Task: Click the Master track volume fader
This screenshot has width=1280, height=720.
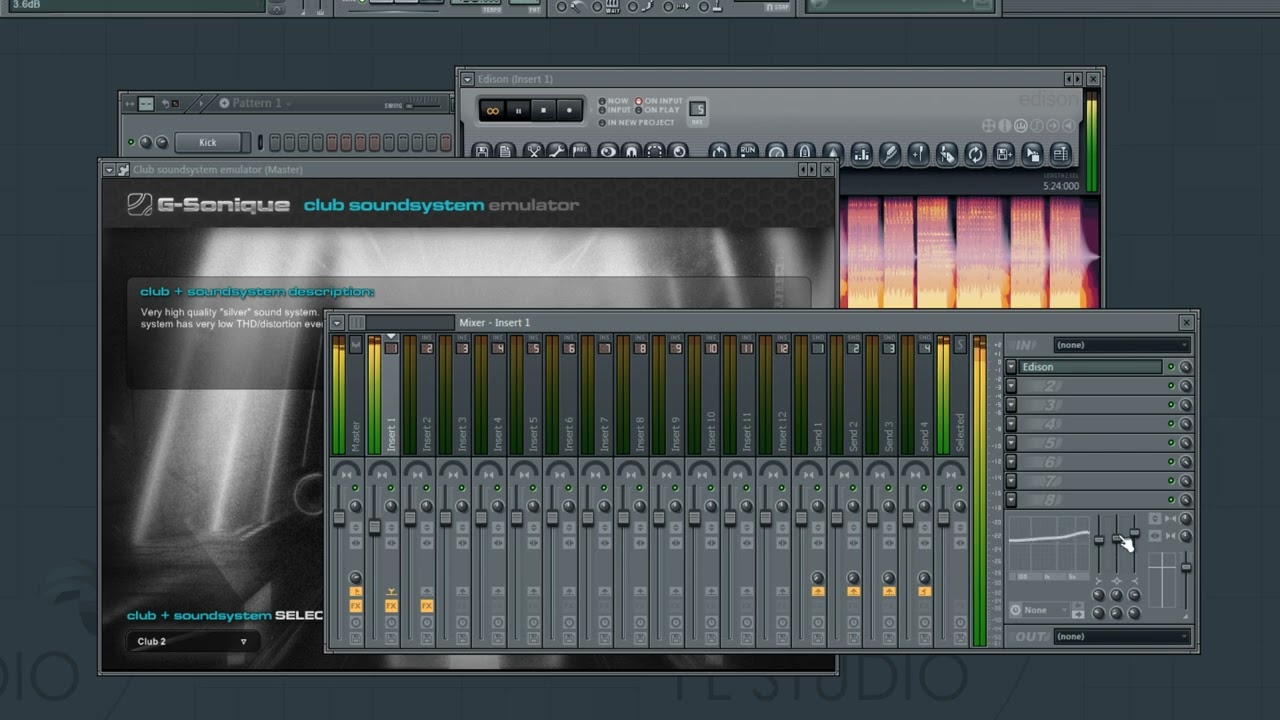Action: (339, 517)
